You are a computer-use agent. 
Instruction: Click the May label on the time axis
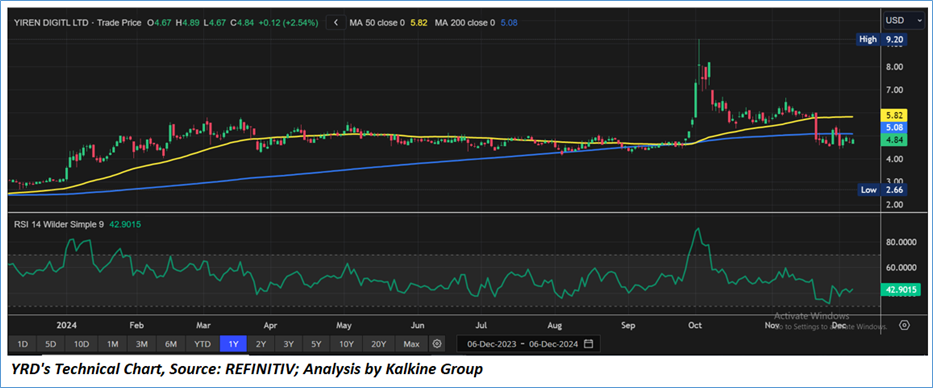[345, 326]
